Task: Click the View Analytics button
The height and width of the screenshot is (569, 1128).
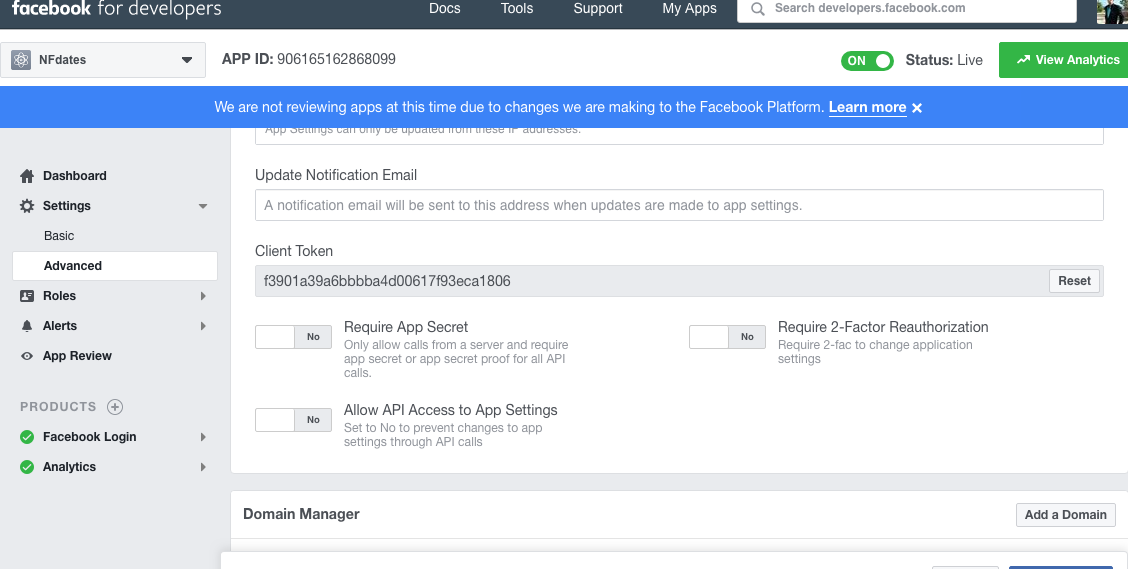Action: pos(1063,60)
